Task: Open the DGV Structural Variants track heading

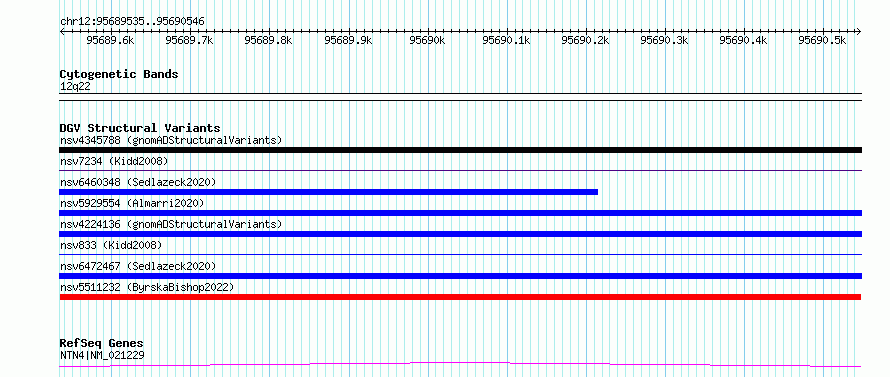Action: point(140,128)
